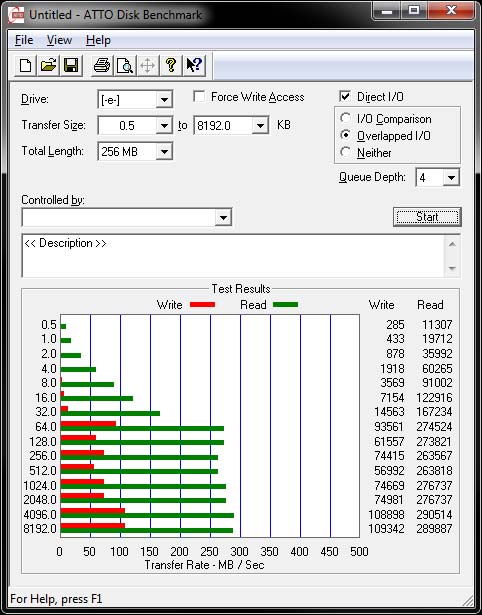Click the 1024.0 row label in chart
The image size is (482, 615).
click(40, 486)
